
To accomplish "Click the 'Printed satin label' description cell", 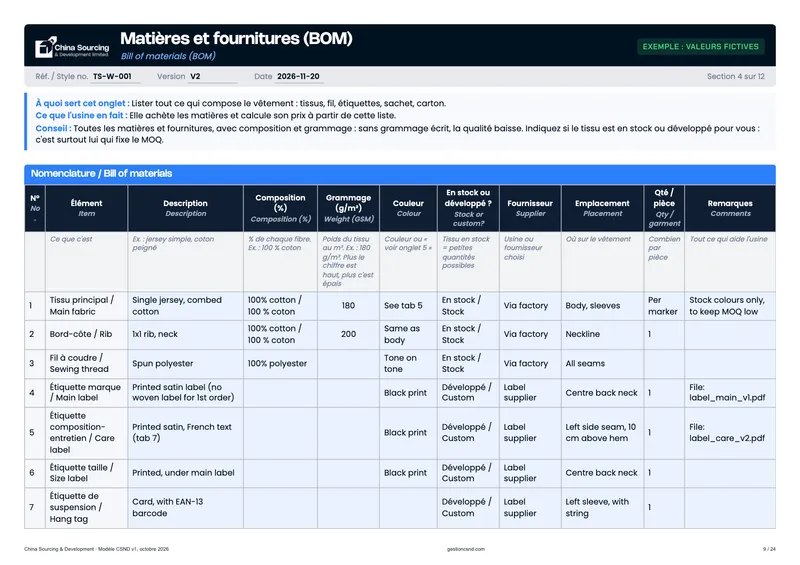I will click(x=185, y=392).
